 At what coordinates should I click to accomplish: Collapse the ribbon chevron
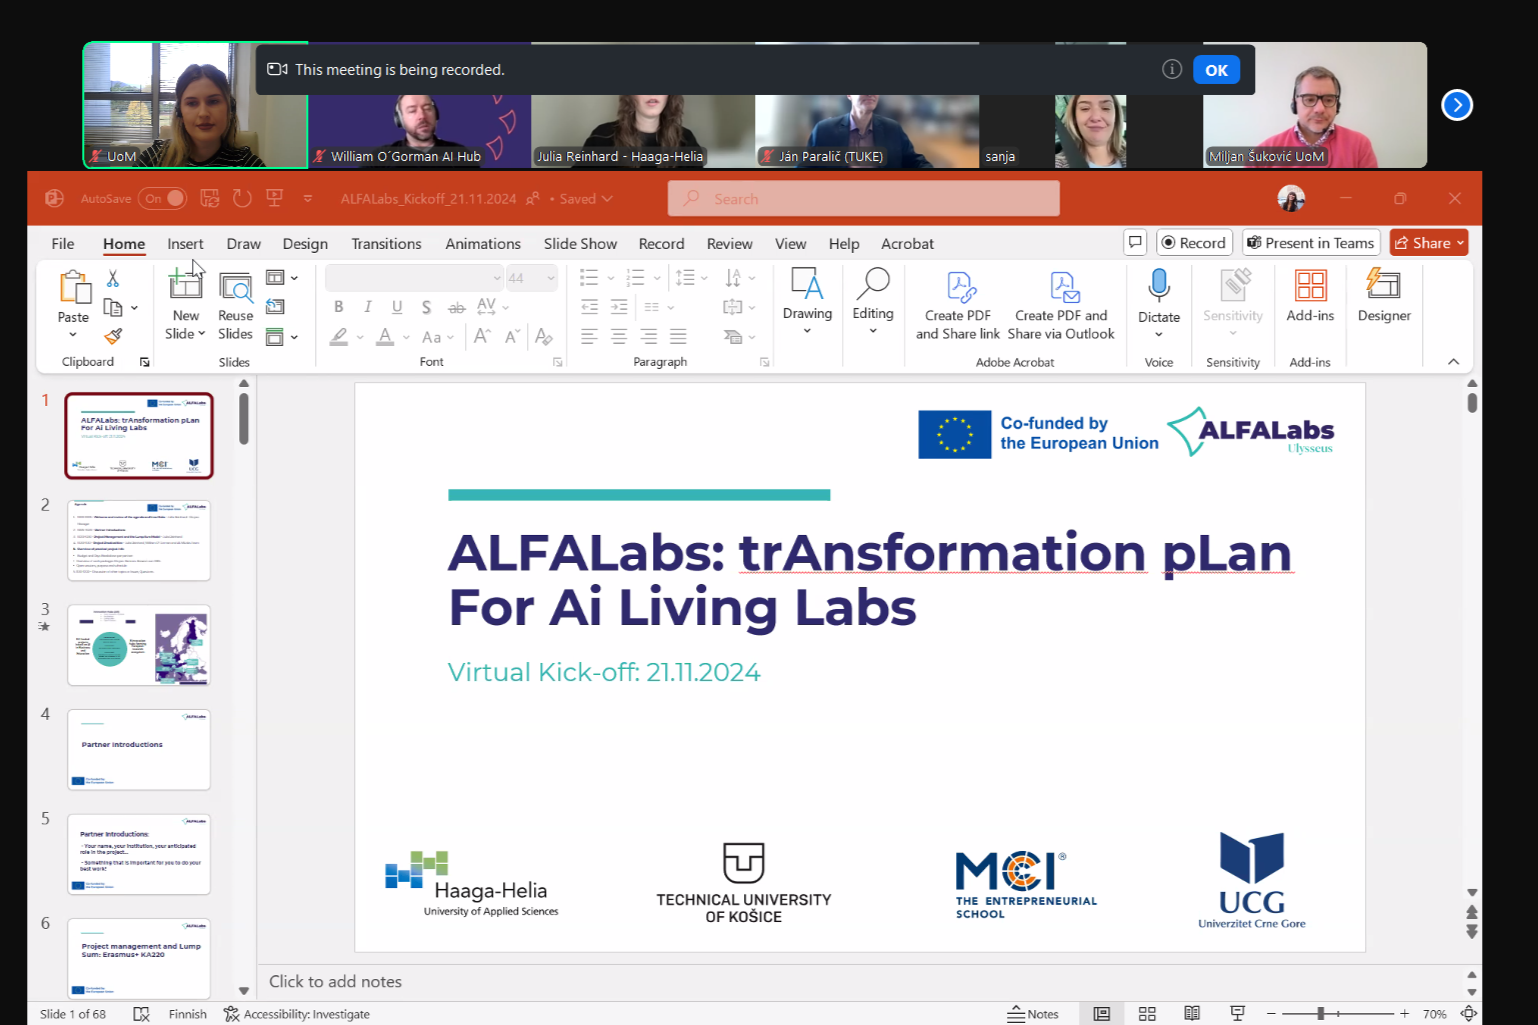[1453, 362]
